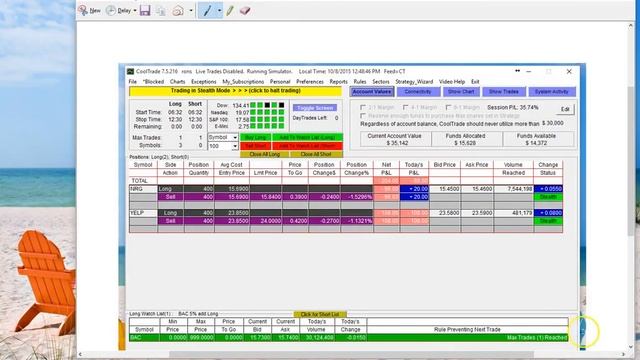
Task: Expand the 100 quantity combo box
Action: click(235, 146)
